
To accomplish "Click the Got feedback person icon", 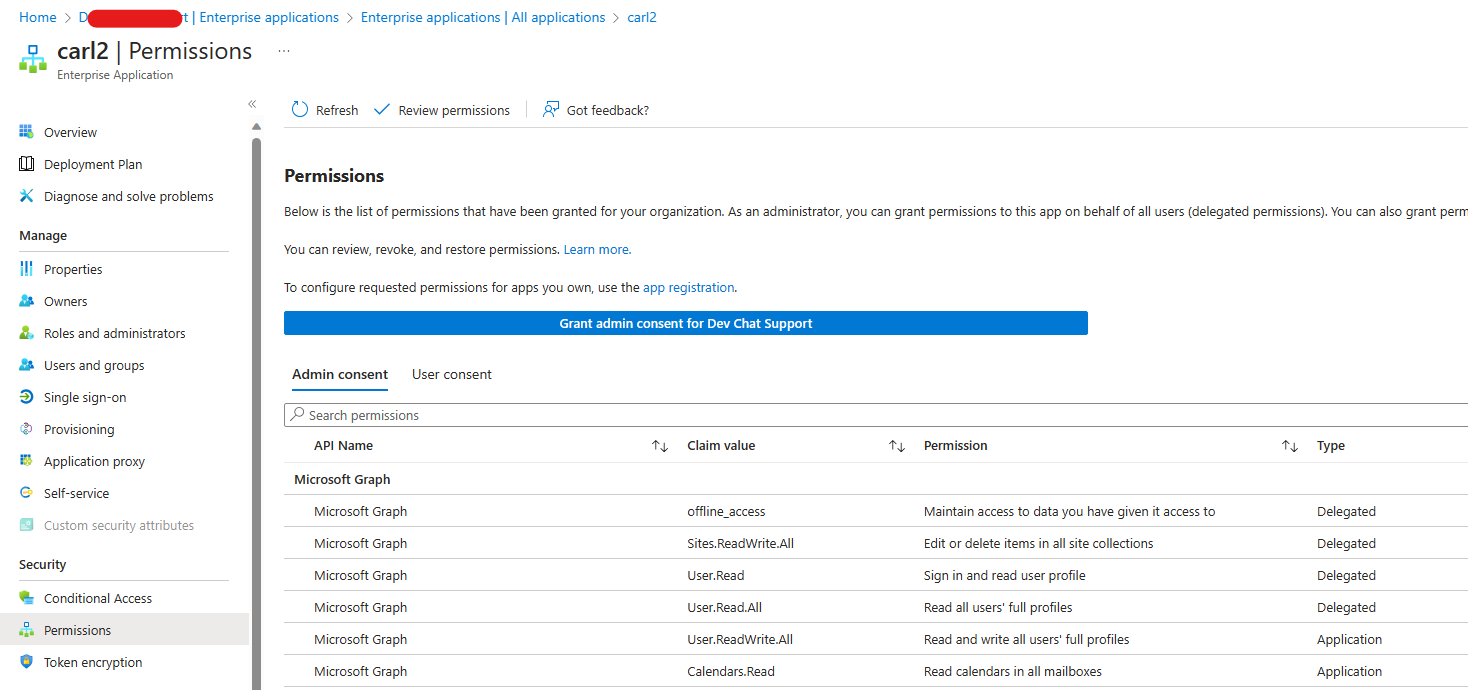I will coord(551,109).
